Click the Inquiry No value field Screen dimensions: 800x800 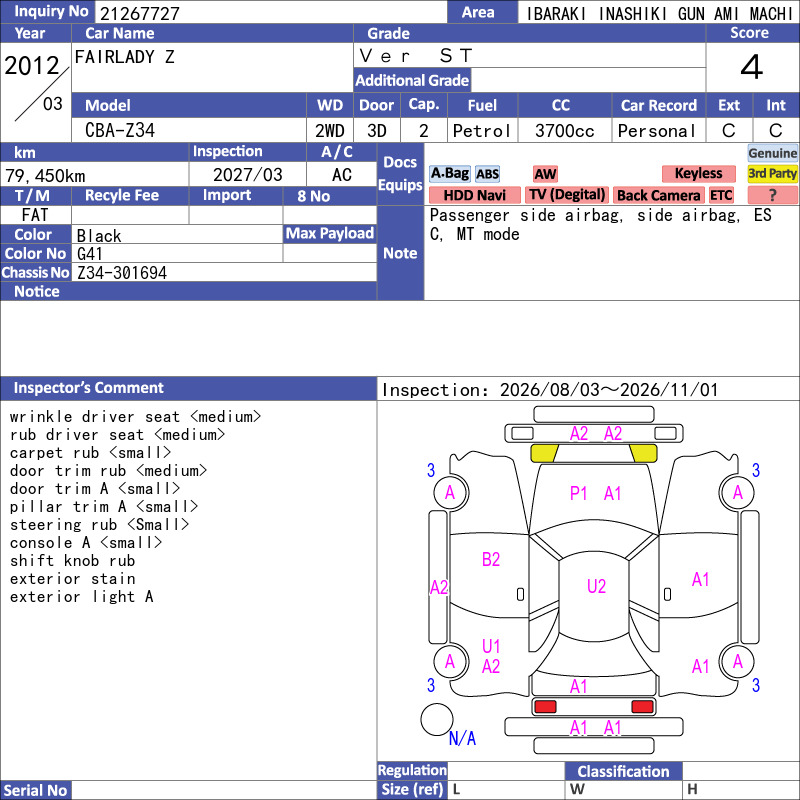[x=271, y=12]
